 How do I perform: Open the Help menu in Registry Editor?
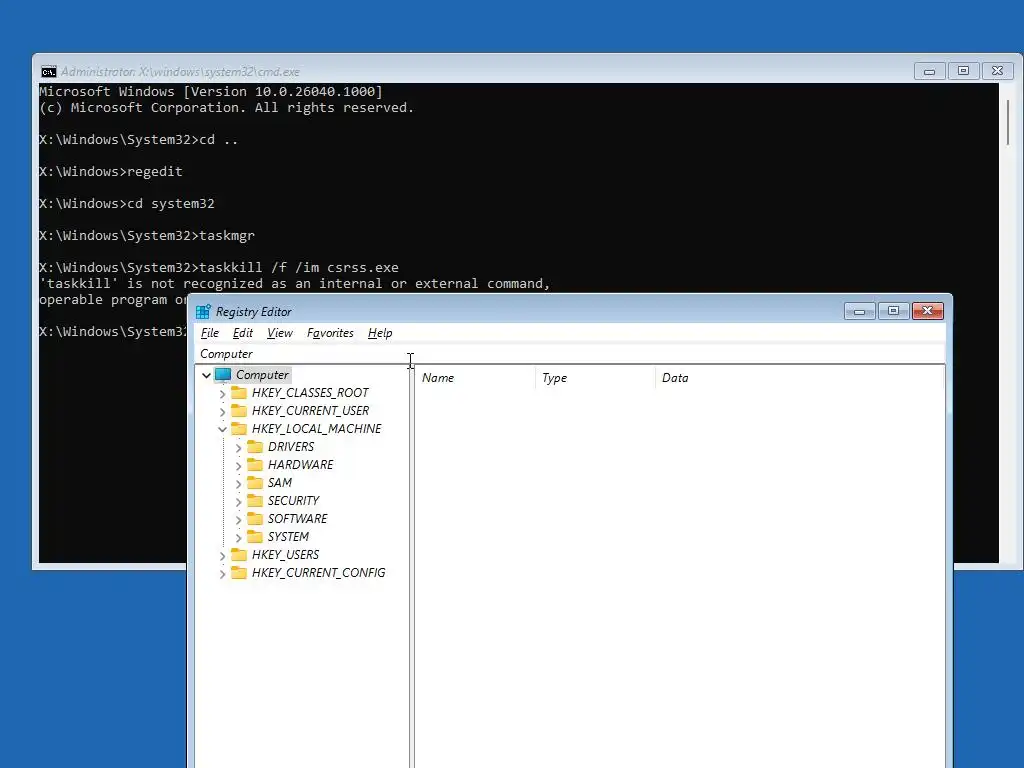coord(380,333)
